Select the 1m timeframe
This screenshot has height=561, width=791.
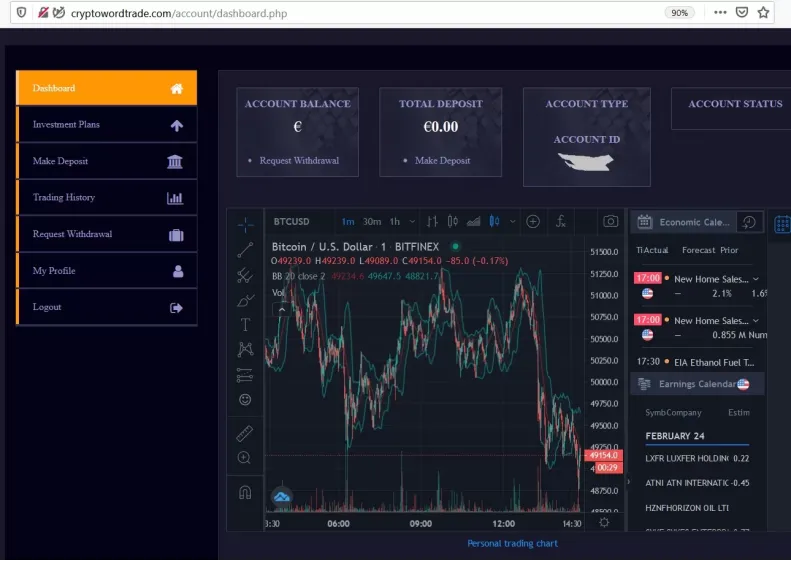pos(348,221)
